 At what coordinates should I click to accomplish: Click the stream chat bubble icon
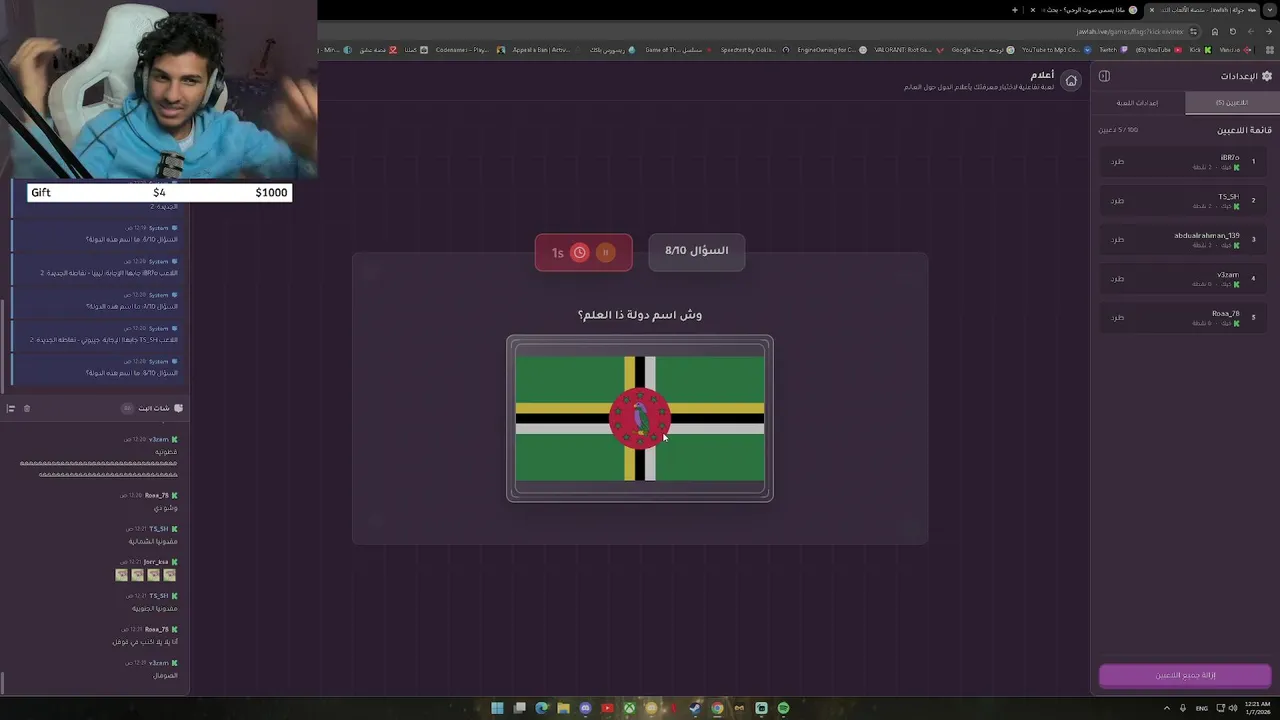pos(178,408)
